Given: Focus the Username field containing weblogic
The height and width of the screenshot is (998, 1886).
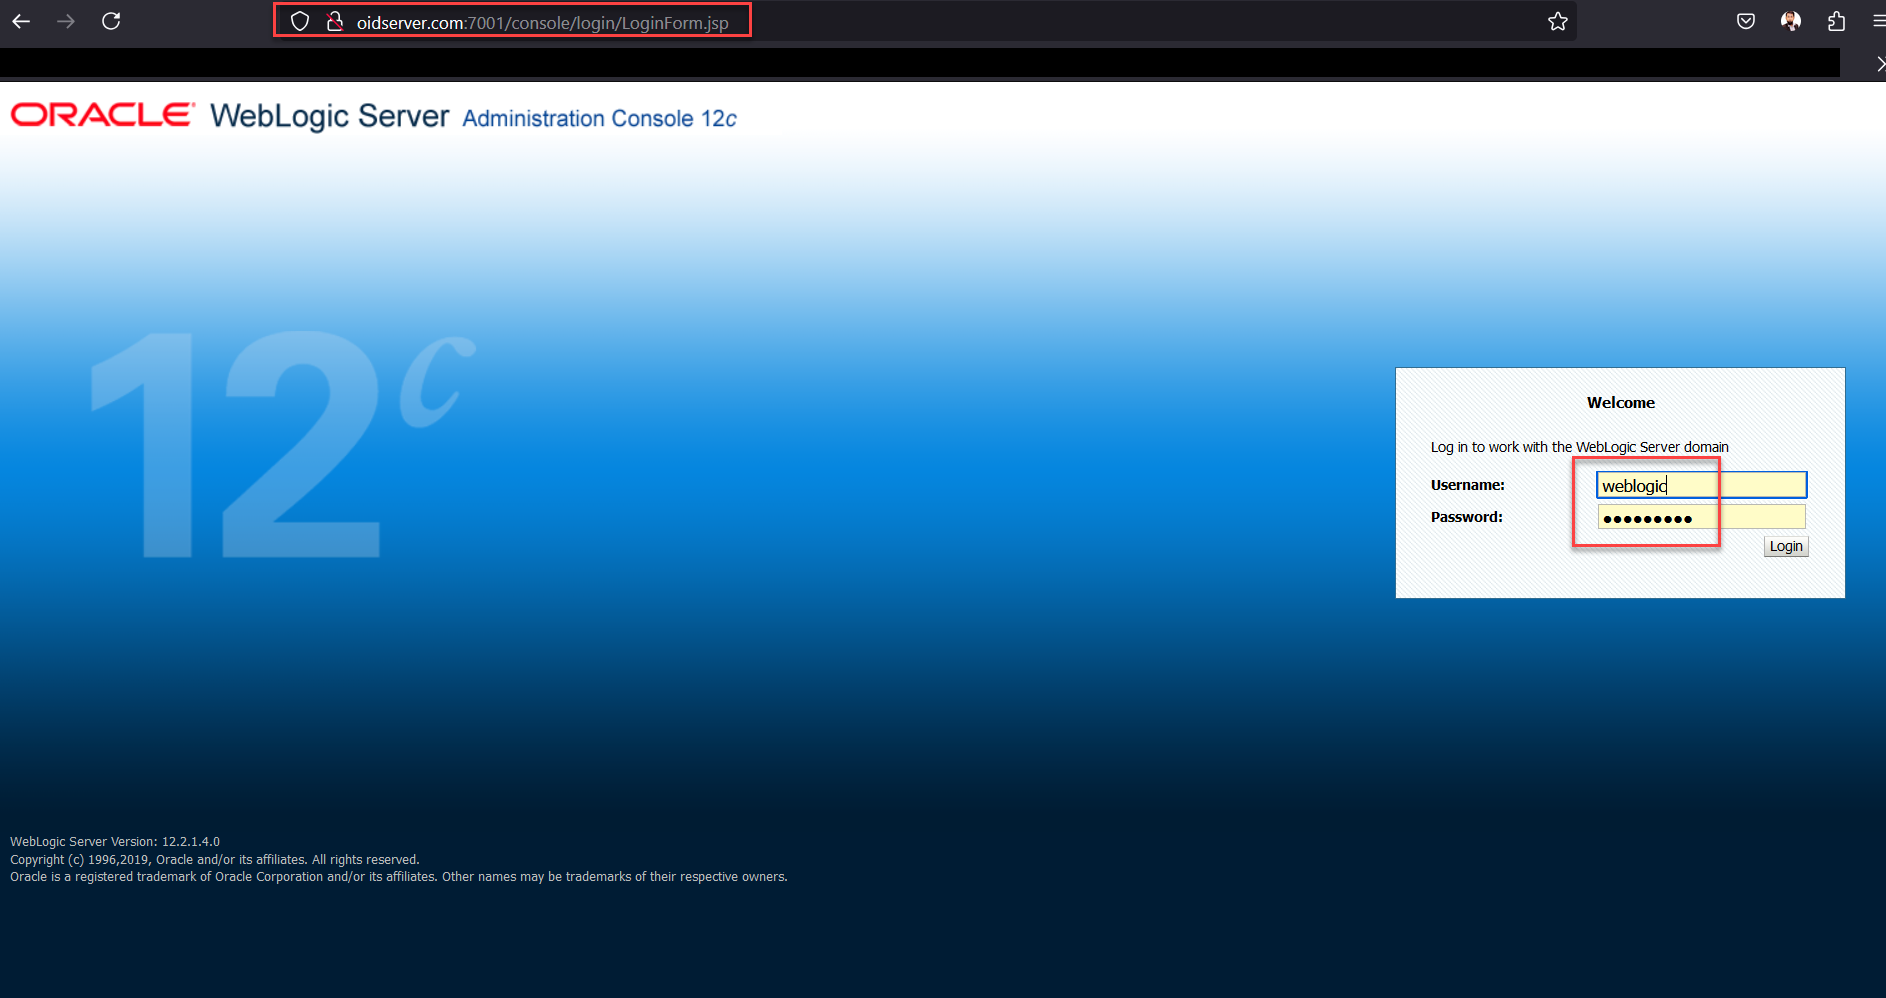Looking at the screenshot, I should click(1701, 485).
